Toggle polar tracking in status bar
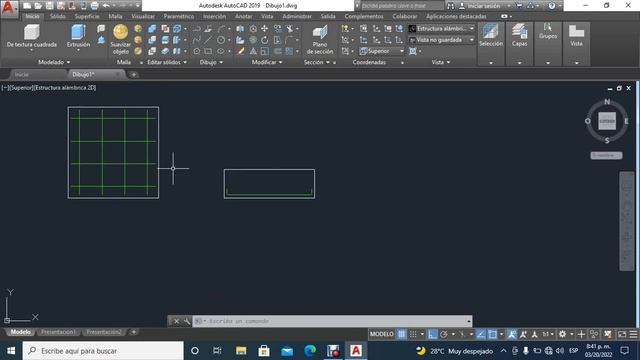Viewport: 640px width, 360px height. (x=444, y=334)
